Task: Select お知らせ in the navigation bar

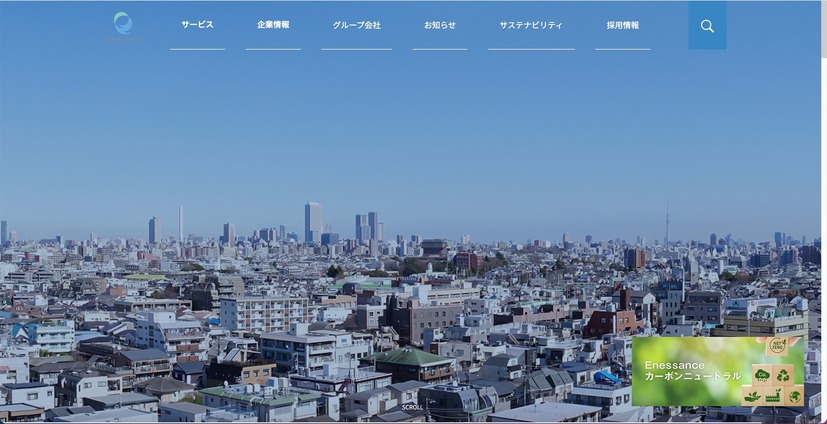Action: (x=439, y=25)
